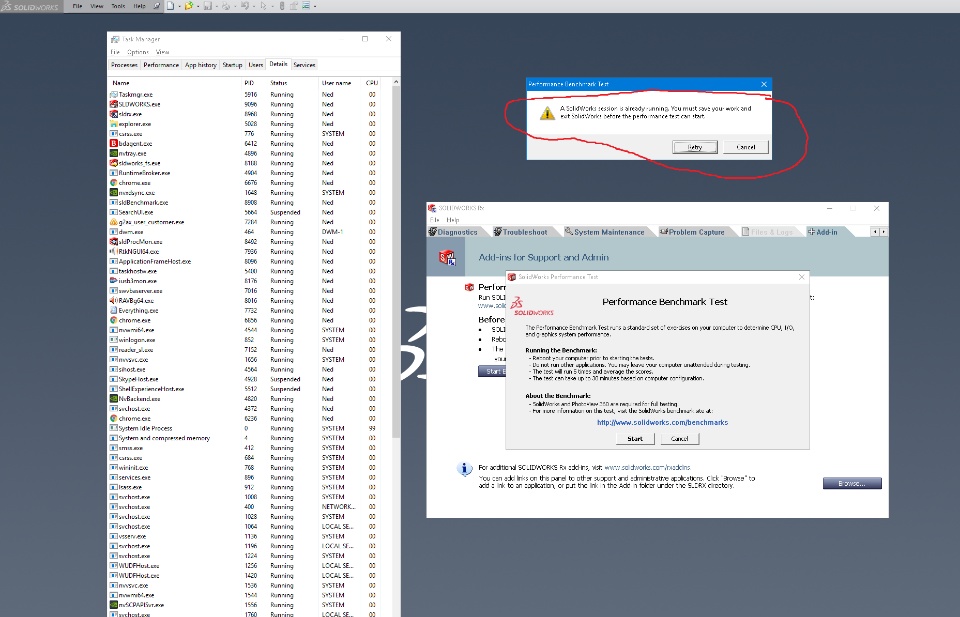Viewport: 960px width, 617px height.
Task: Open the Help menu in SOLIDWORKS Rx window
Action: pyautogui.click(x=452, y=220)
